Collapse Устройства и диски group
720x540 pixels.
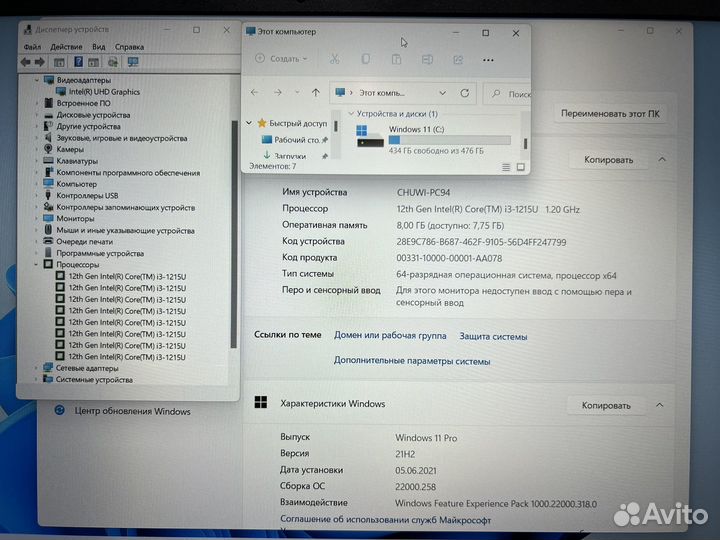(351, 113)
